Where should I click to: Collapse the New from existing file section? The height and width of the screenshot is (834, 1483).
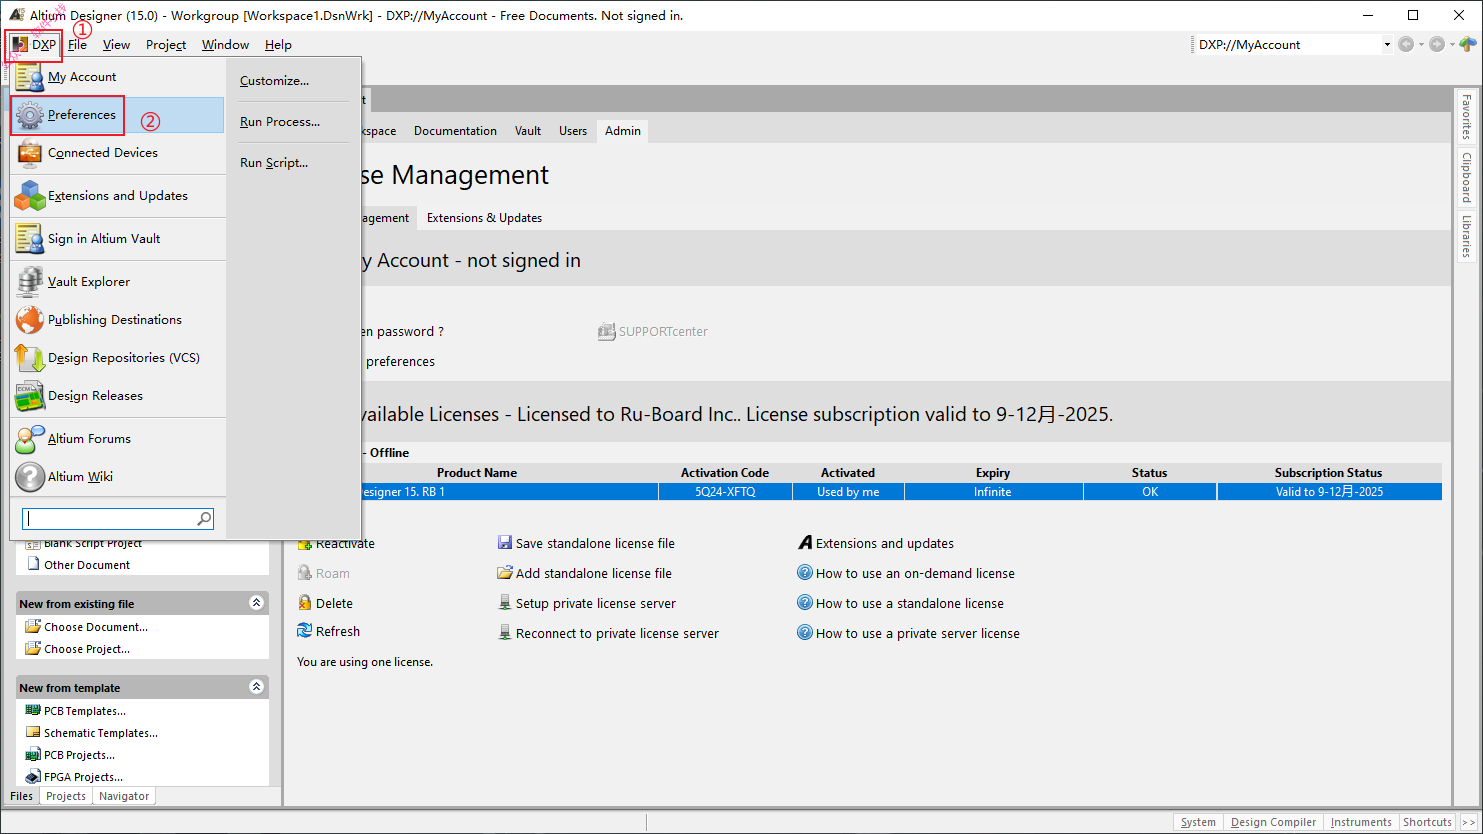[x=256, y=603]
